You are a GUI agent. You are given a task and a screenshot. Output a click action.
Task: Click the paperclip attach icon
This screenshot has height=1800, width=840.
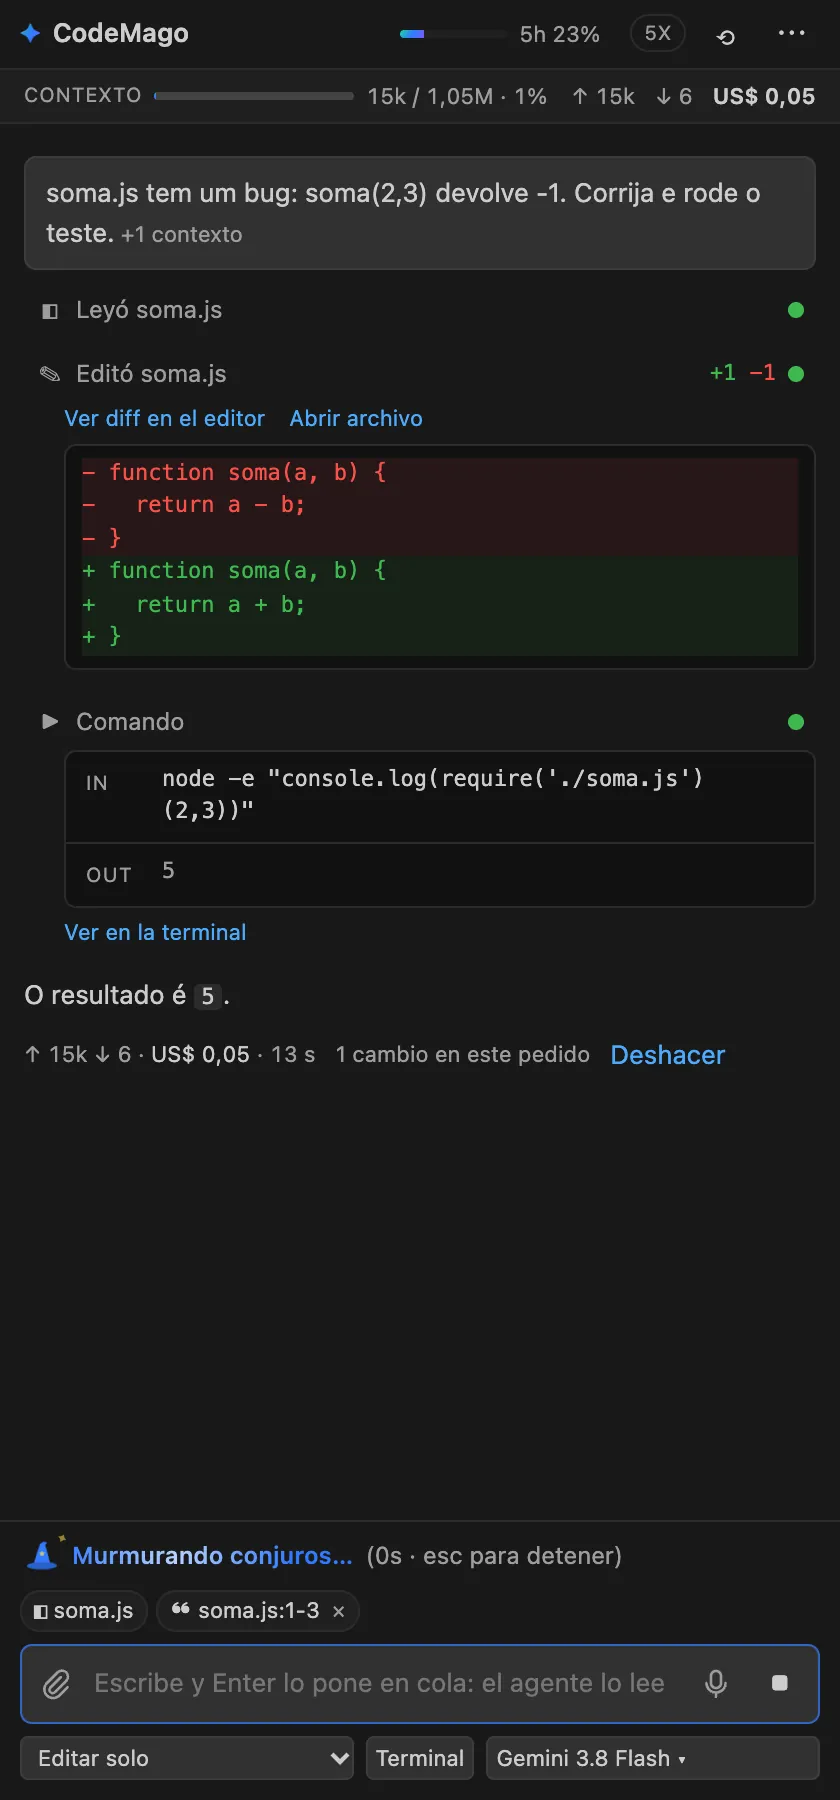pos(57,1684)
